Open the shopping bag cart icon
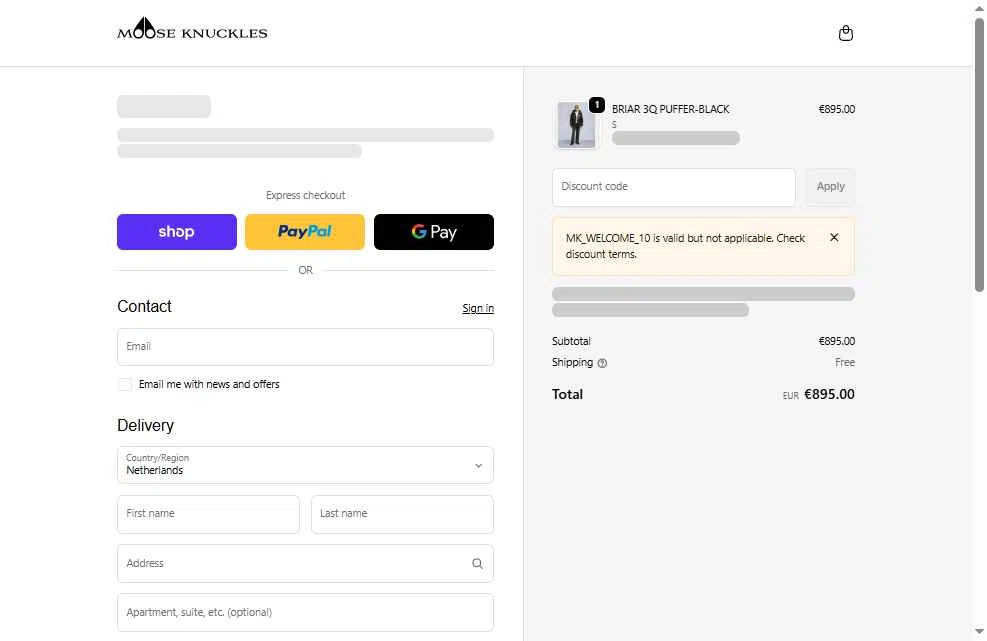 pyautogui.click(x=845, y=33)
